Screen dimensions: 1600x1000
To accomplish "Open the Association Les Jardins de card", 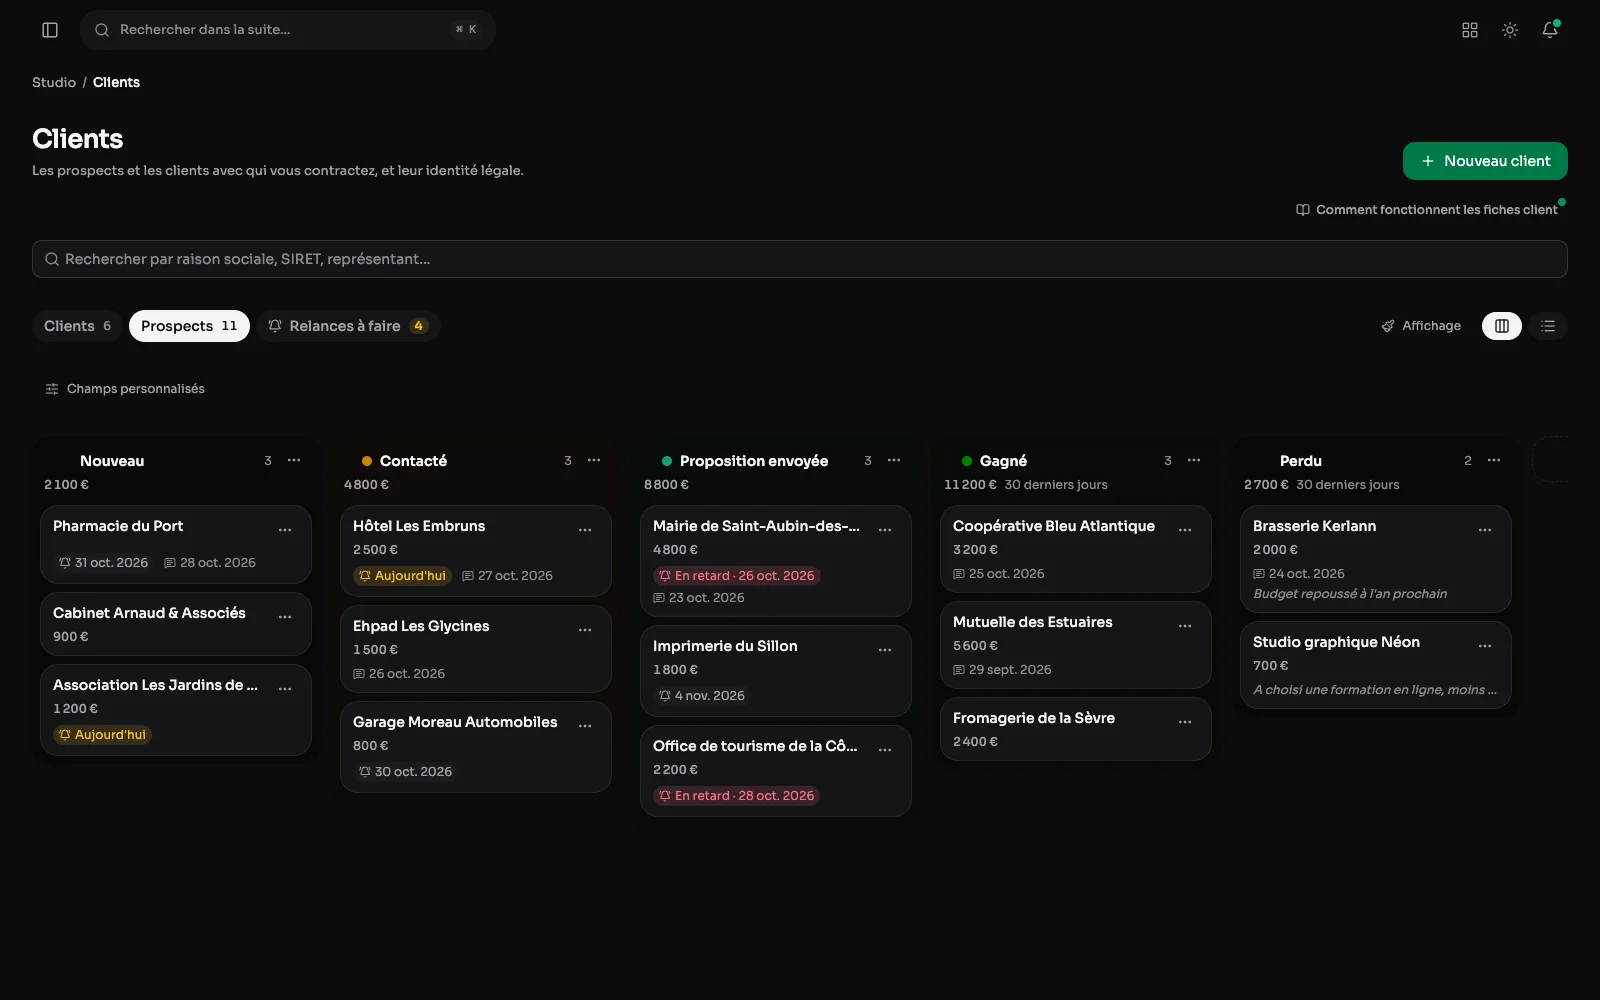I will pyautogui.click(x=176, y=710).
